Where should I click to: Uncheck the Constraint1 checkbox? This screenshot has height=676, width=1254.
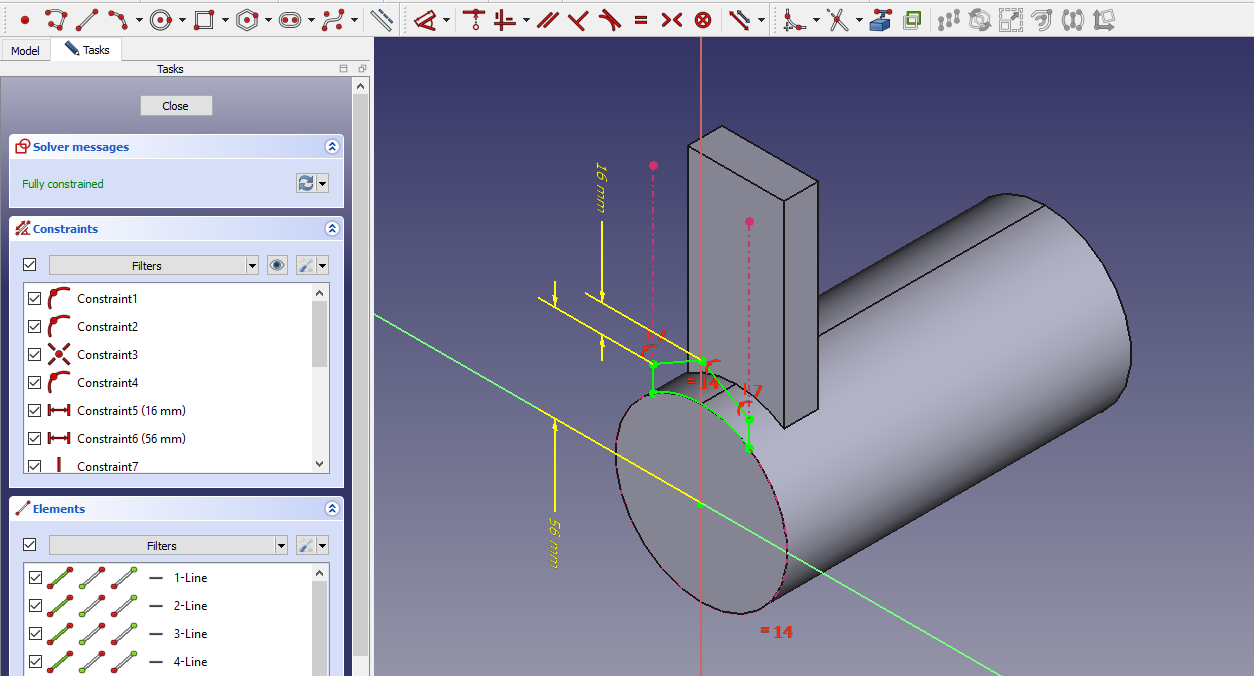tap(35, 299)
